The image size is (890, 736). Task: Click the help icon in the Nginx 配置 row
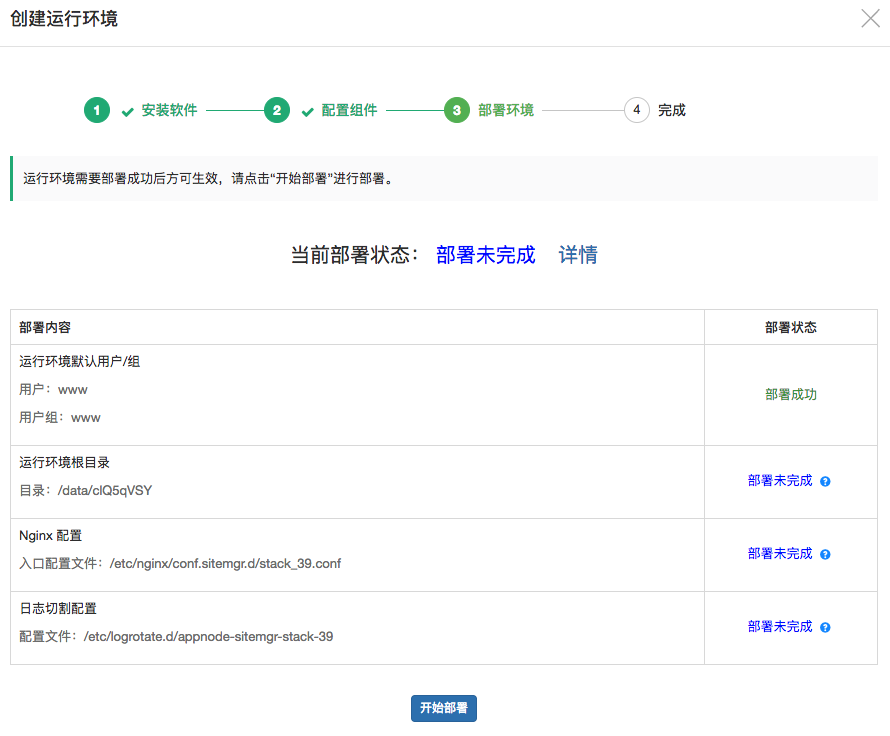pos(824,553)
